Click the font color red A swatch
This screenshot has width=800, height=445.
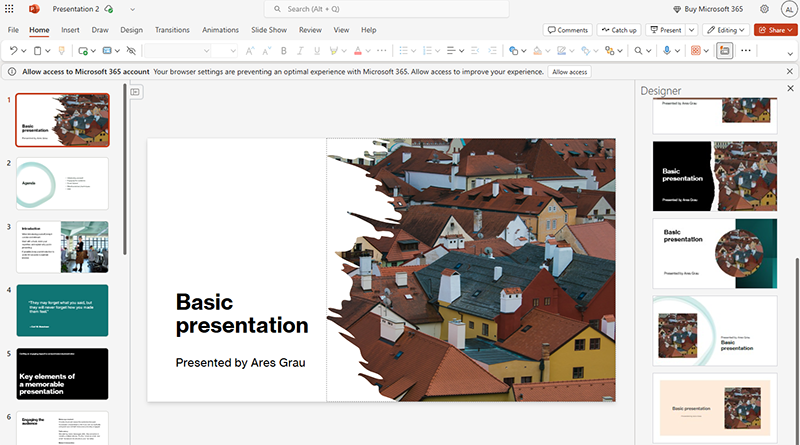[359, 50]
